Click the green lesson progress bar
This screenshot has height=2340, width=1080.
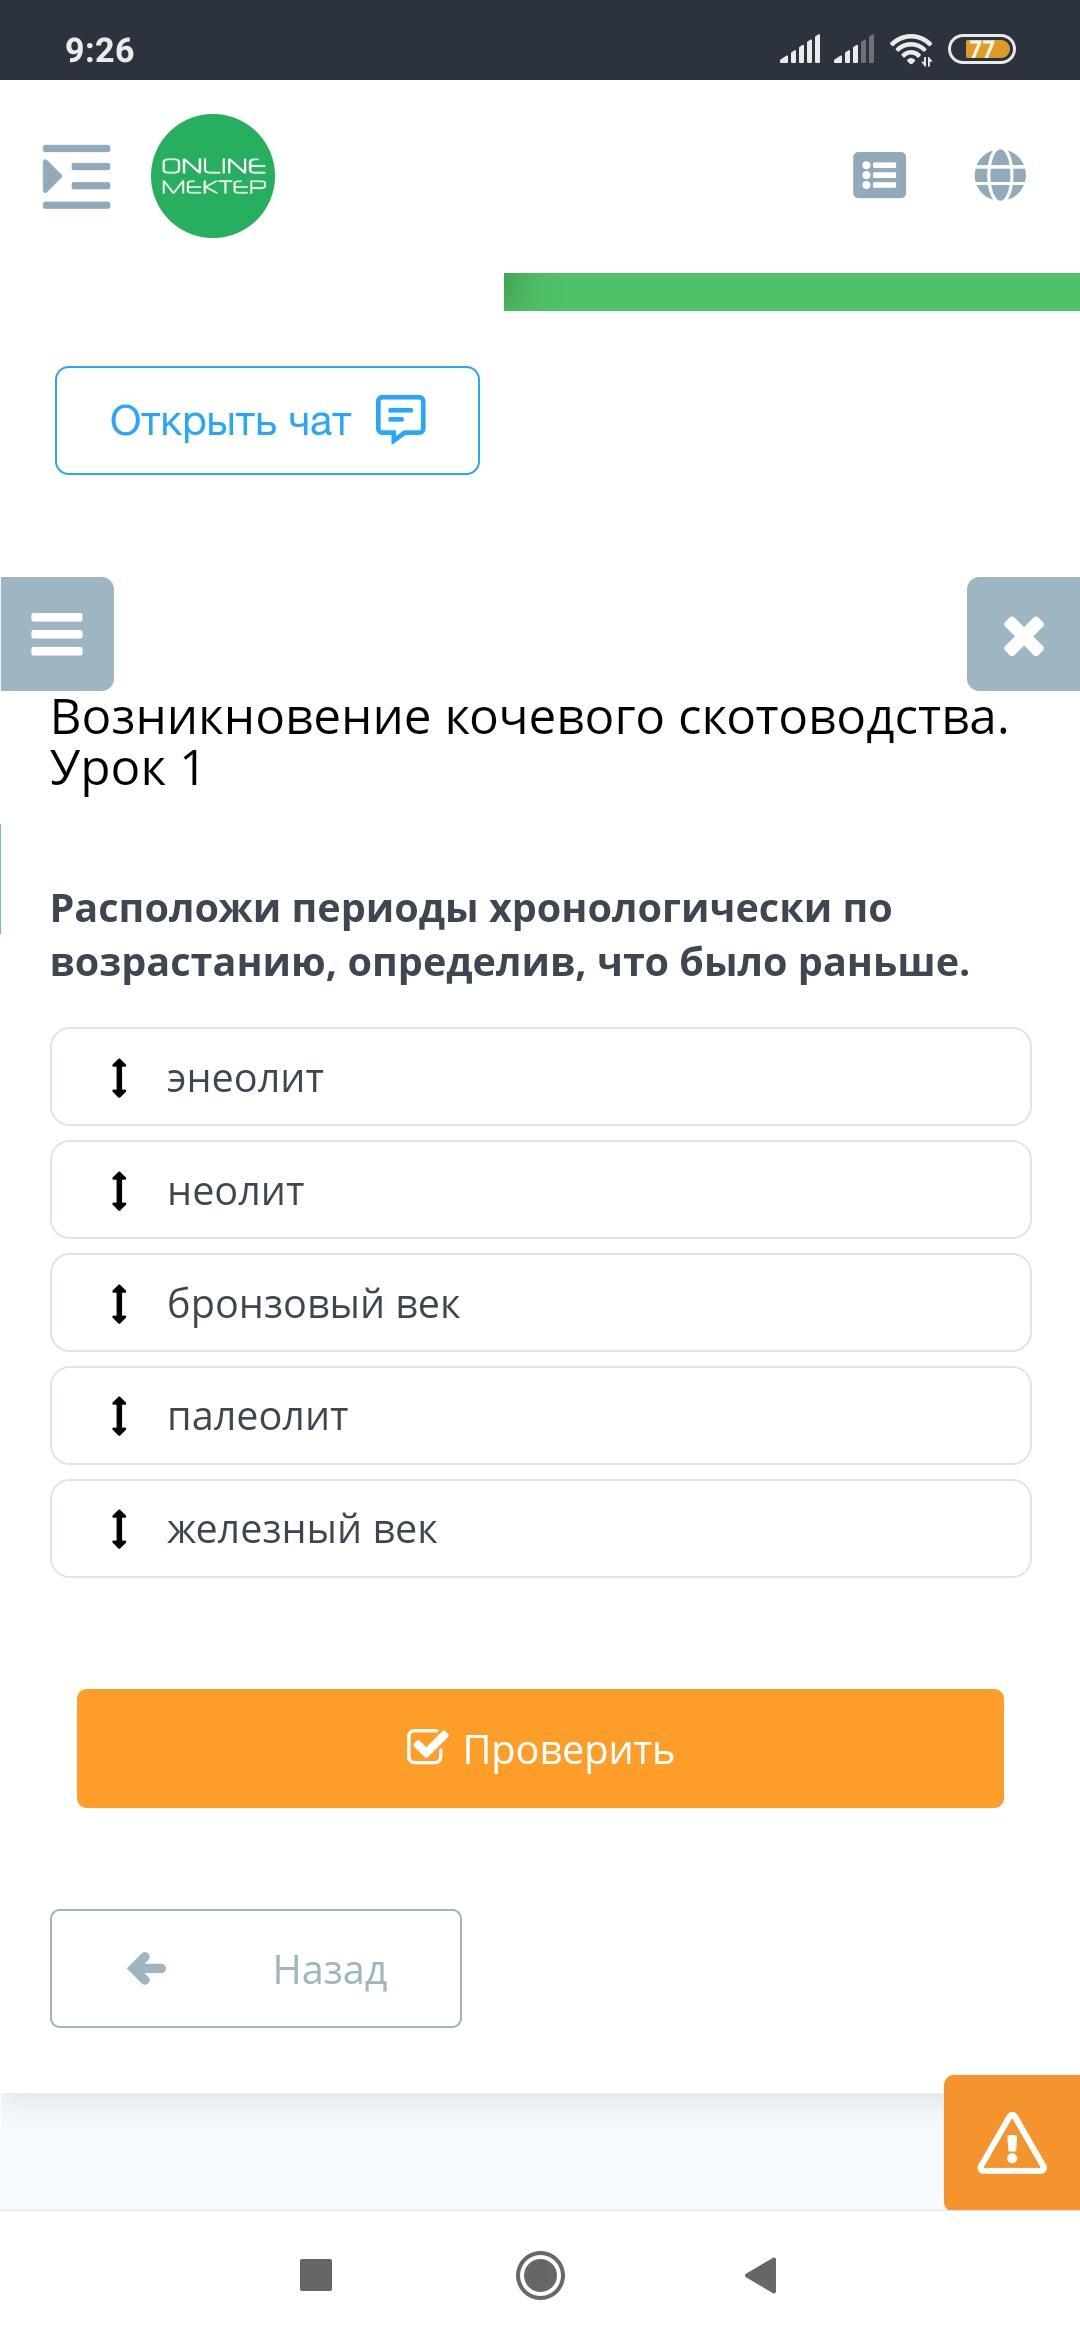(x=791, y=292)
